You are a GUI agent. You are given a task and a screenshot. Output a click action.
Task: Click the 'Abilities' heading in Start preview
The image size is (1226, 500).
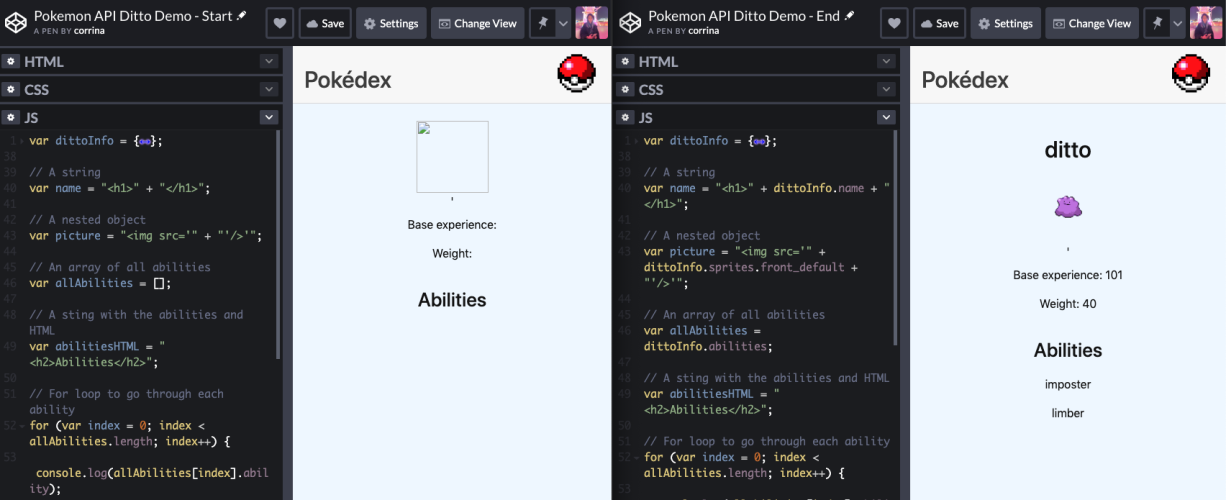pyautogui.click(x=452, y=300)
